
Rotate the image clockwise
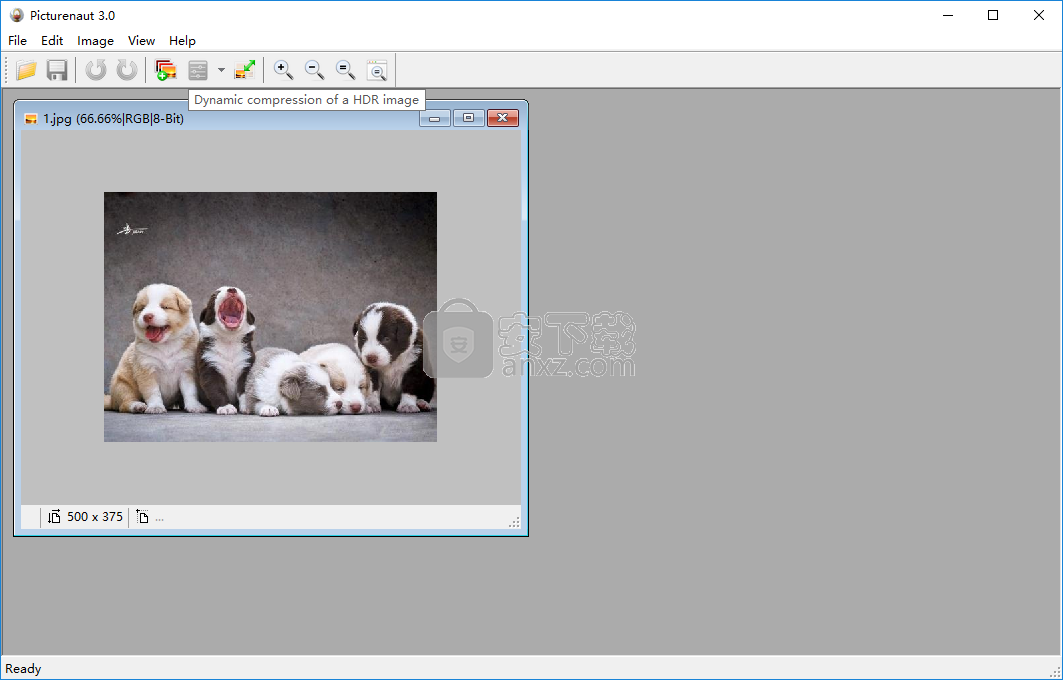click(x=127, y=70)
